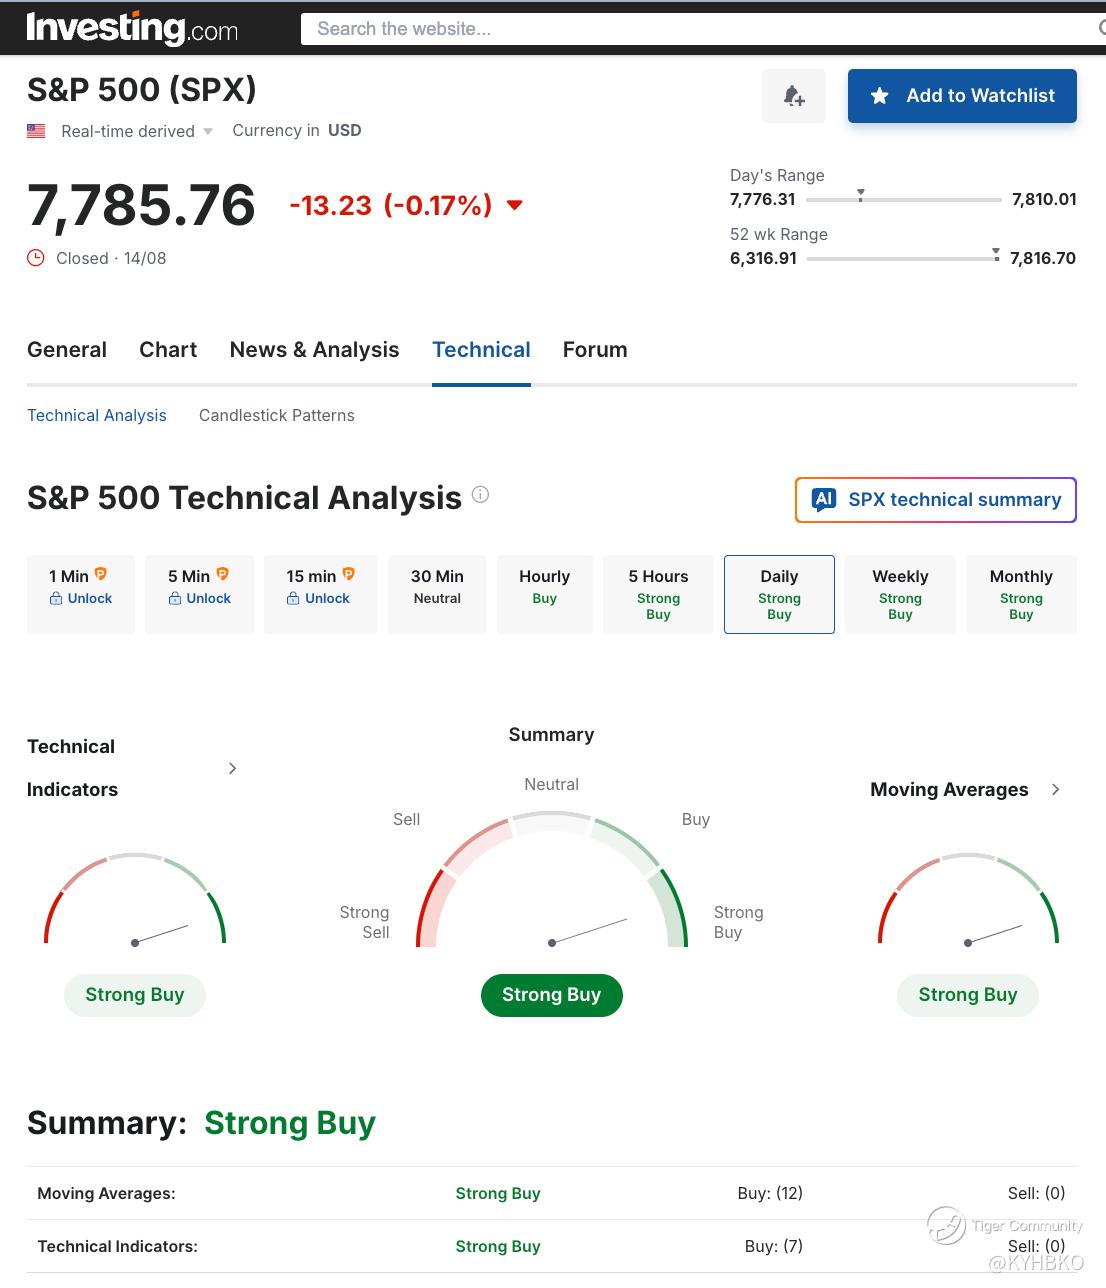The image size is (1106, 1288).
Task: Open the News & Analysis tab
Action: click(x=314, y=349)
